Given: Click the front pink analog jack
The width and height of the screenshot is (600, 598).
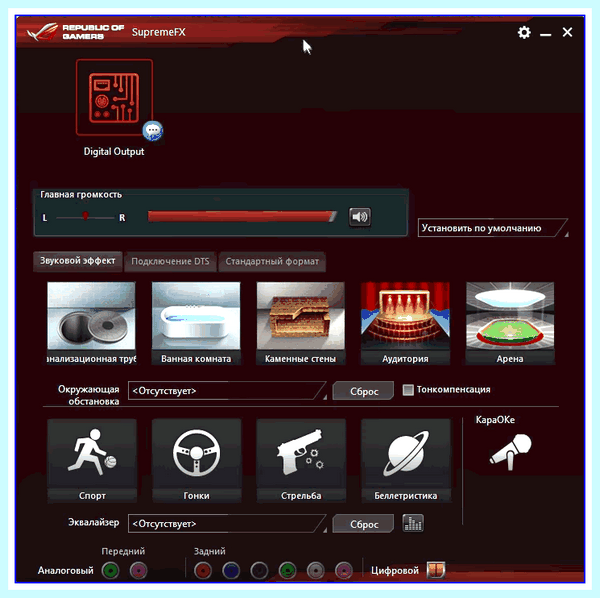Looking at the screenshot, I should (139, 570).
